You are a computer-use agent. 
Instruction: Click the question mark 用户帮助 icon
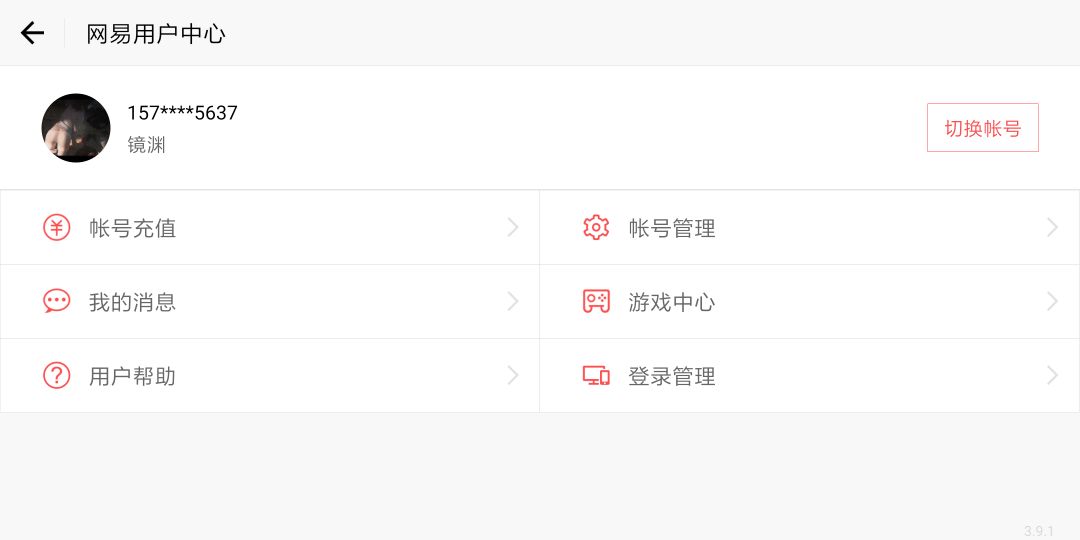click(x=57, y=376)
